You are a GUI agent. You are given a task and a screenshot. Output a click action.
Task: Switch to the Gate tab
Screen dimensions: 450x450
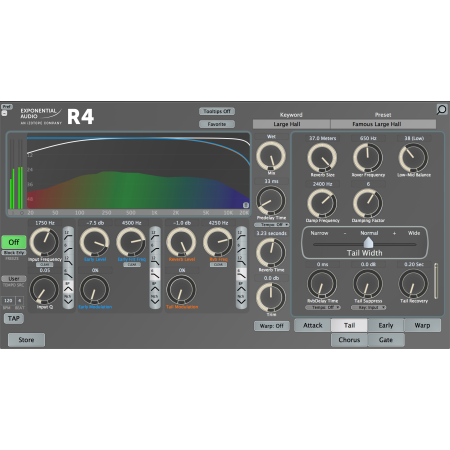coord(386,340)
